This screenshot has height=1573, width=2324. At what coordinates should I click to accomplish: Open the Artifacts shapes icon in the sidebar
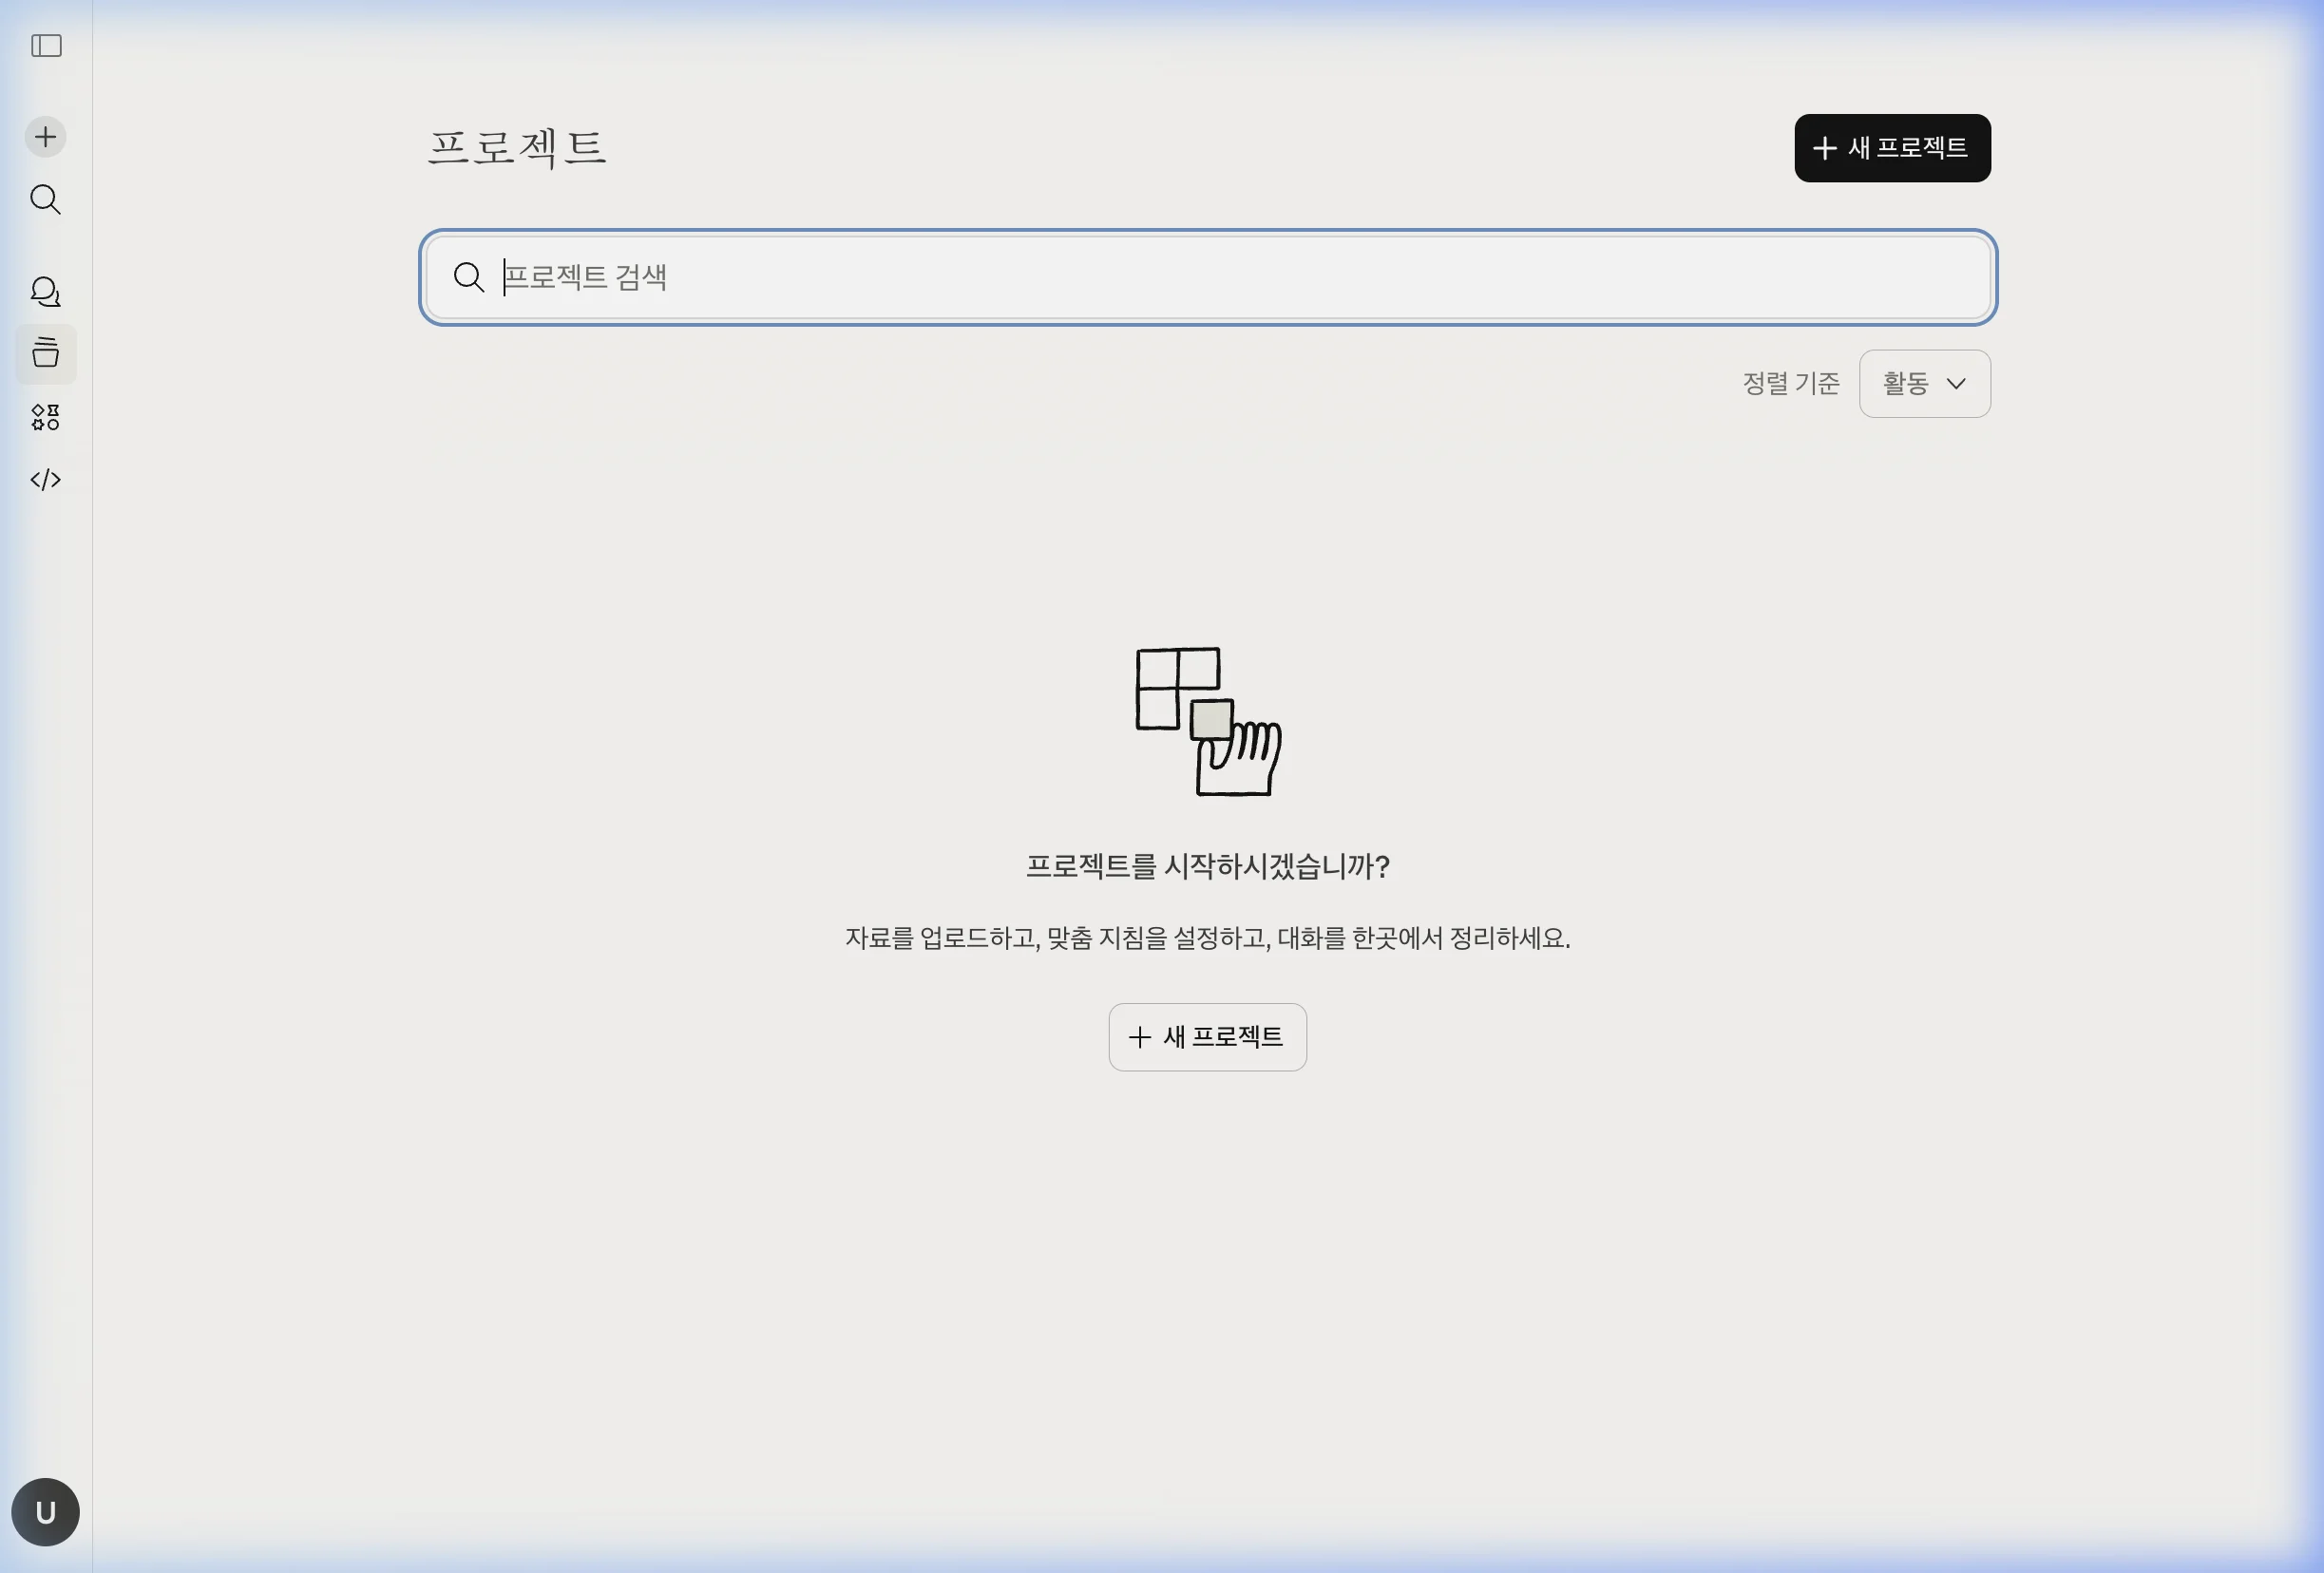click(45, 418)
